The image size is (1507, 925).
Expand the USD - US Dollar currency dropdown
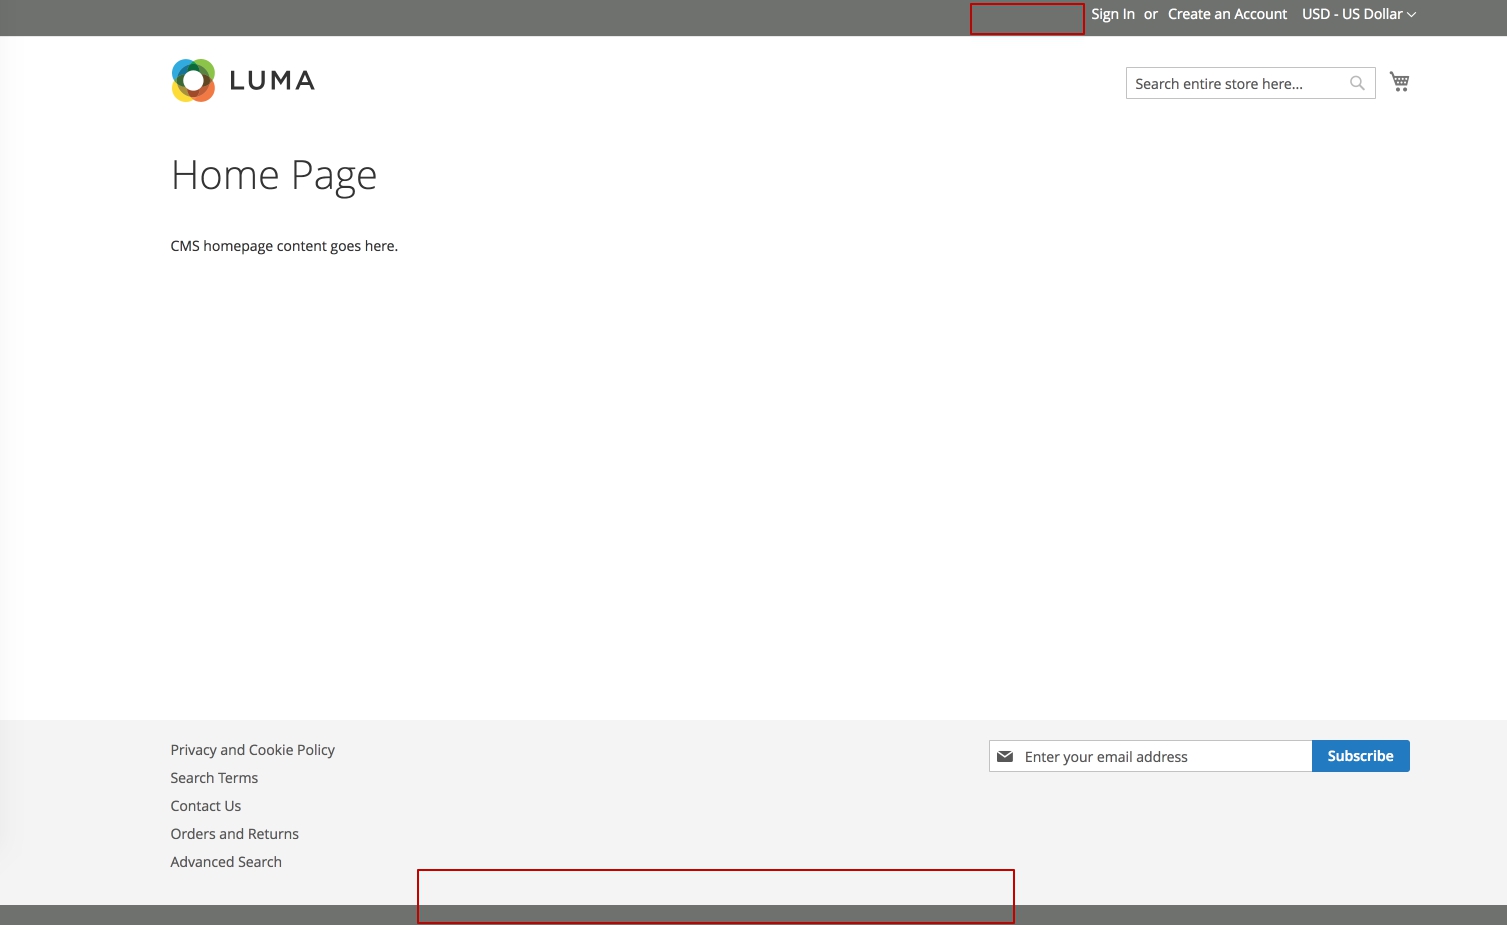[x=1359, y=14]
